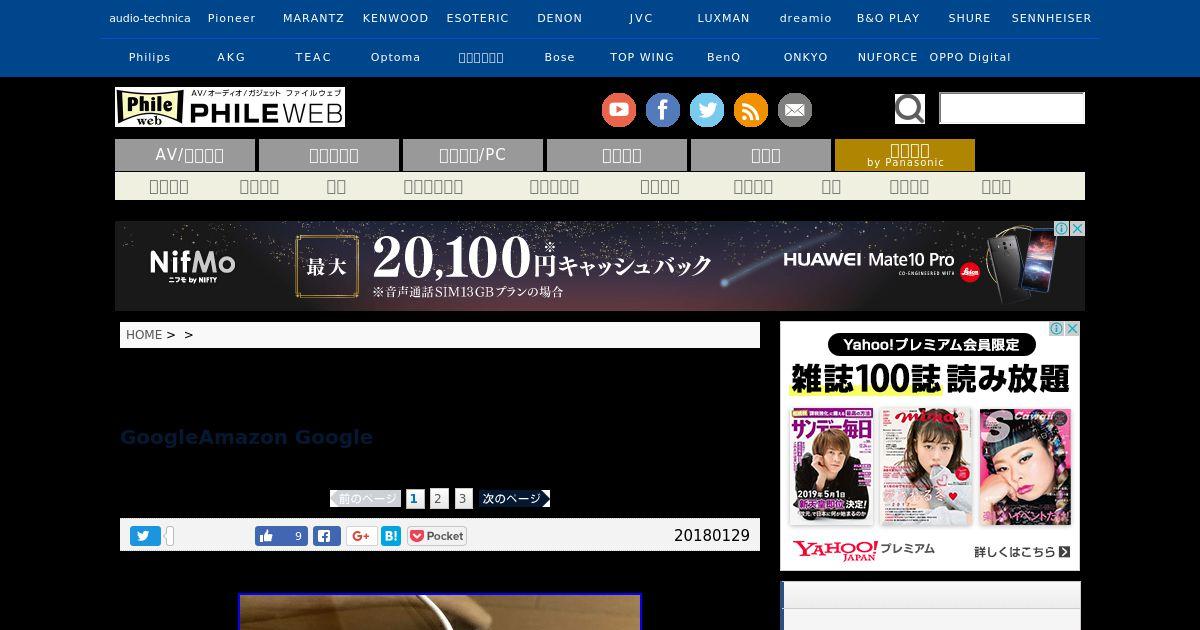Open the B&O PLAY brand link
1200x630 pixels.
(888, 18)
